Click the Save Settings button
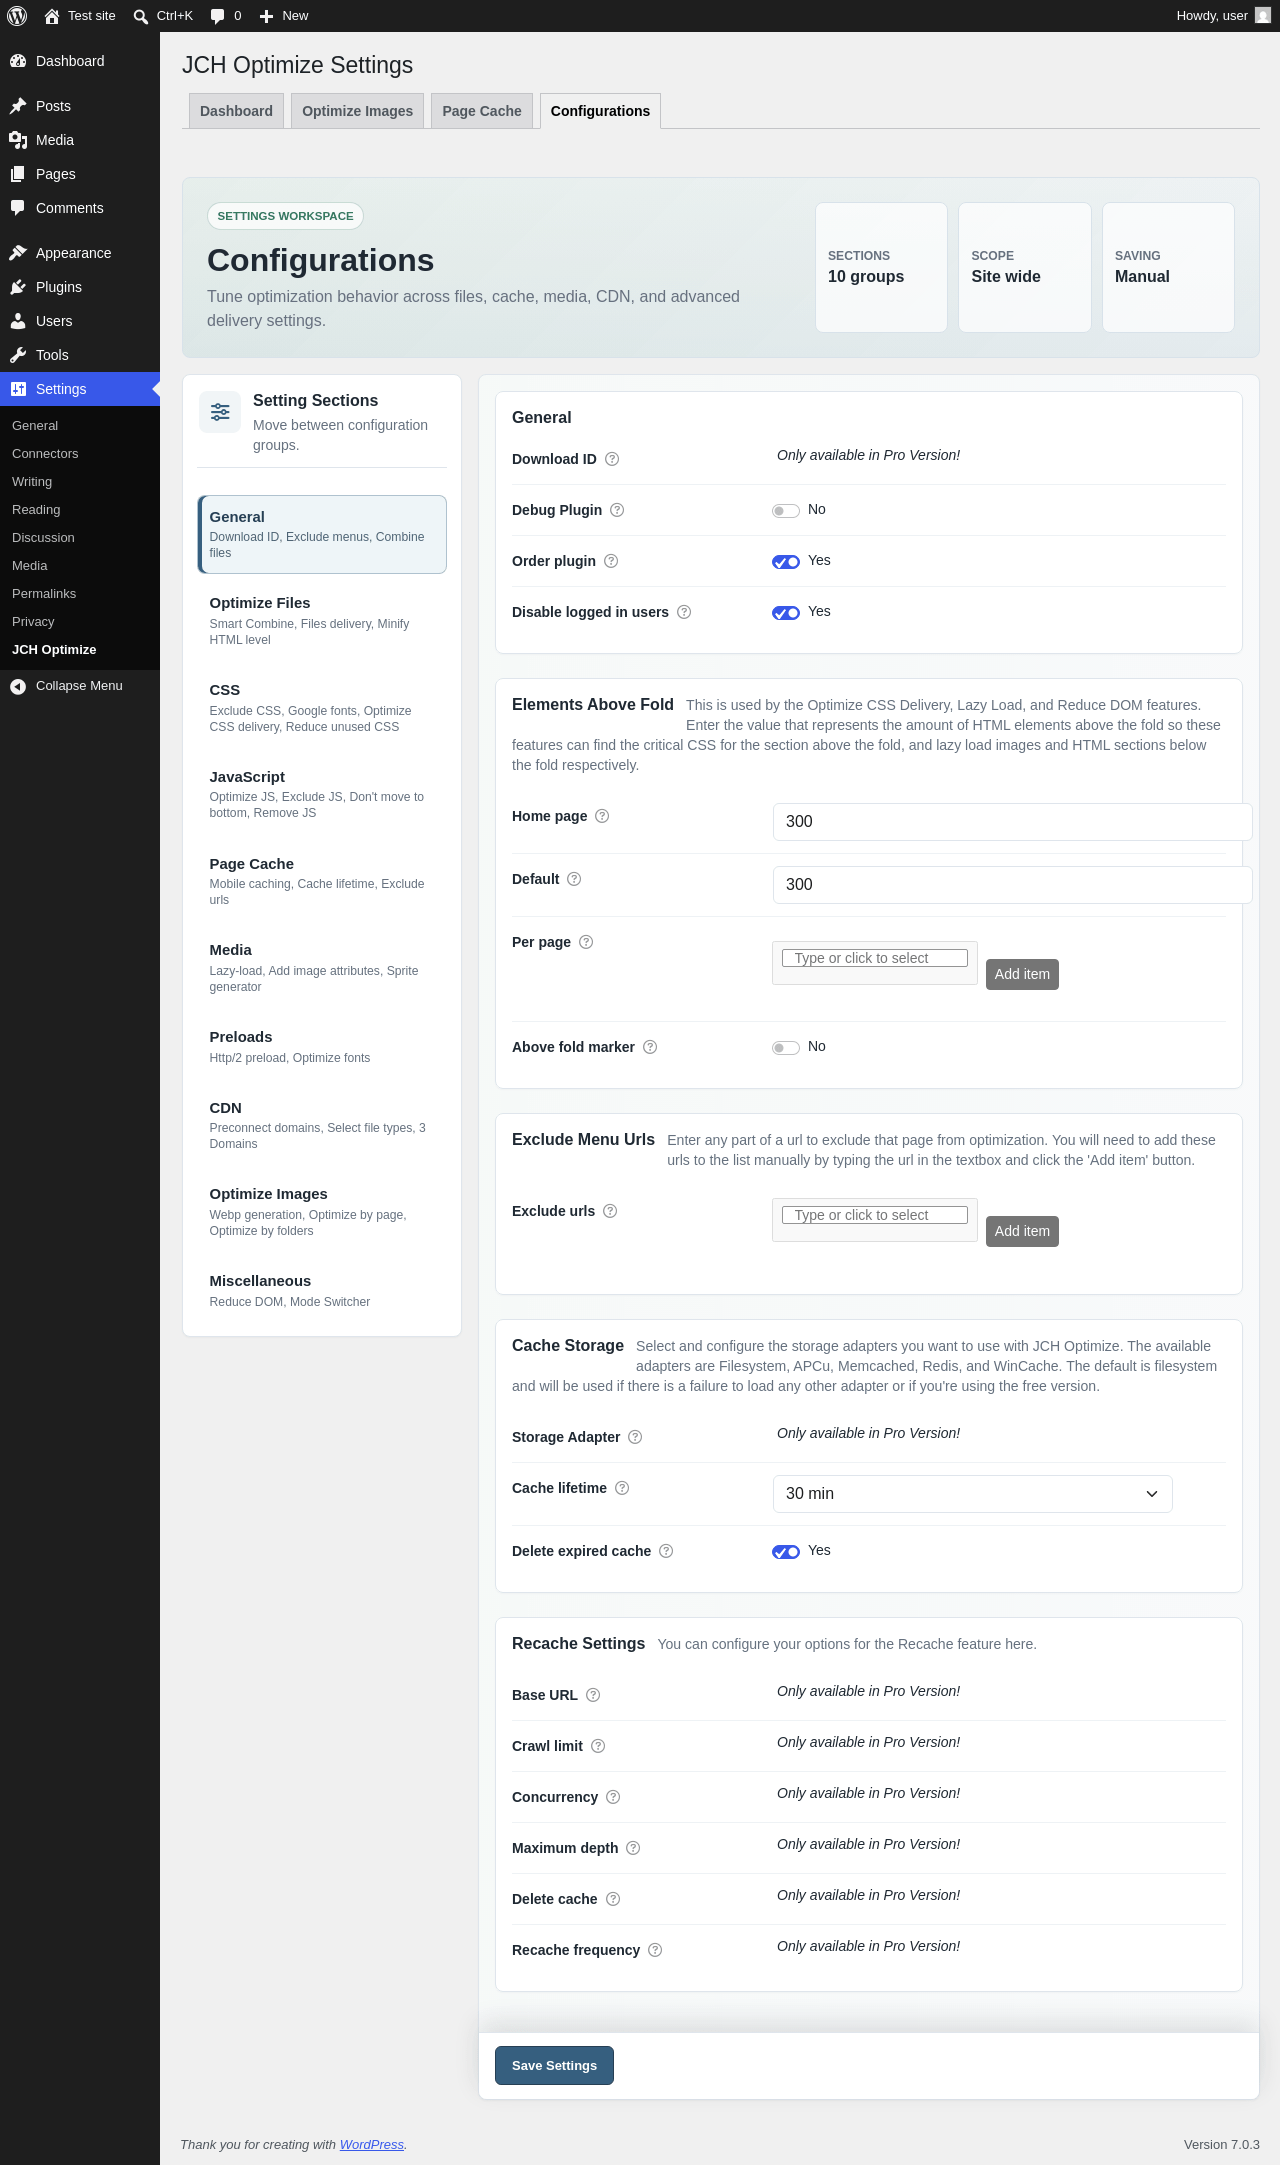 pyautogui.click(x=554, y=2066)
